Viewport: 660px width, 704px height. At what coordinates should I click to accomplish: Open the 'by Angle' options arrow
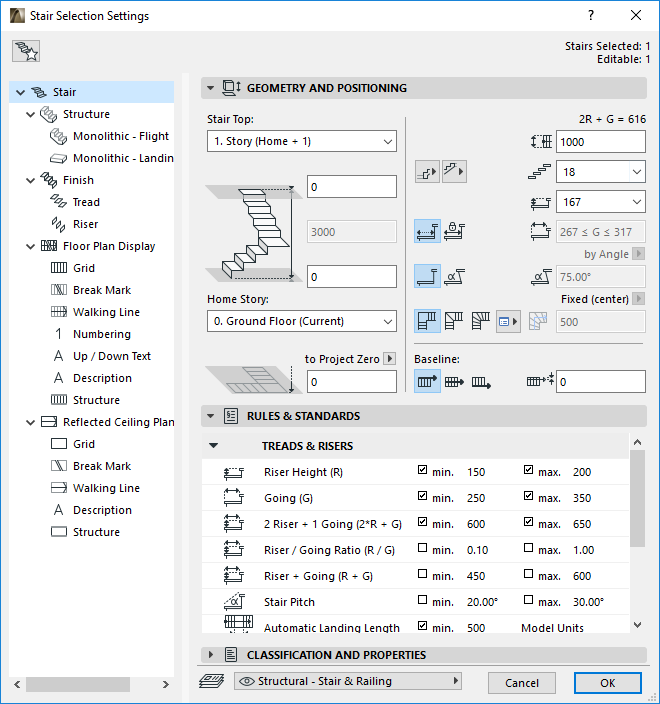pos(638,254)
